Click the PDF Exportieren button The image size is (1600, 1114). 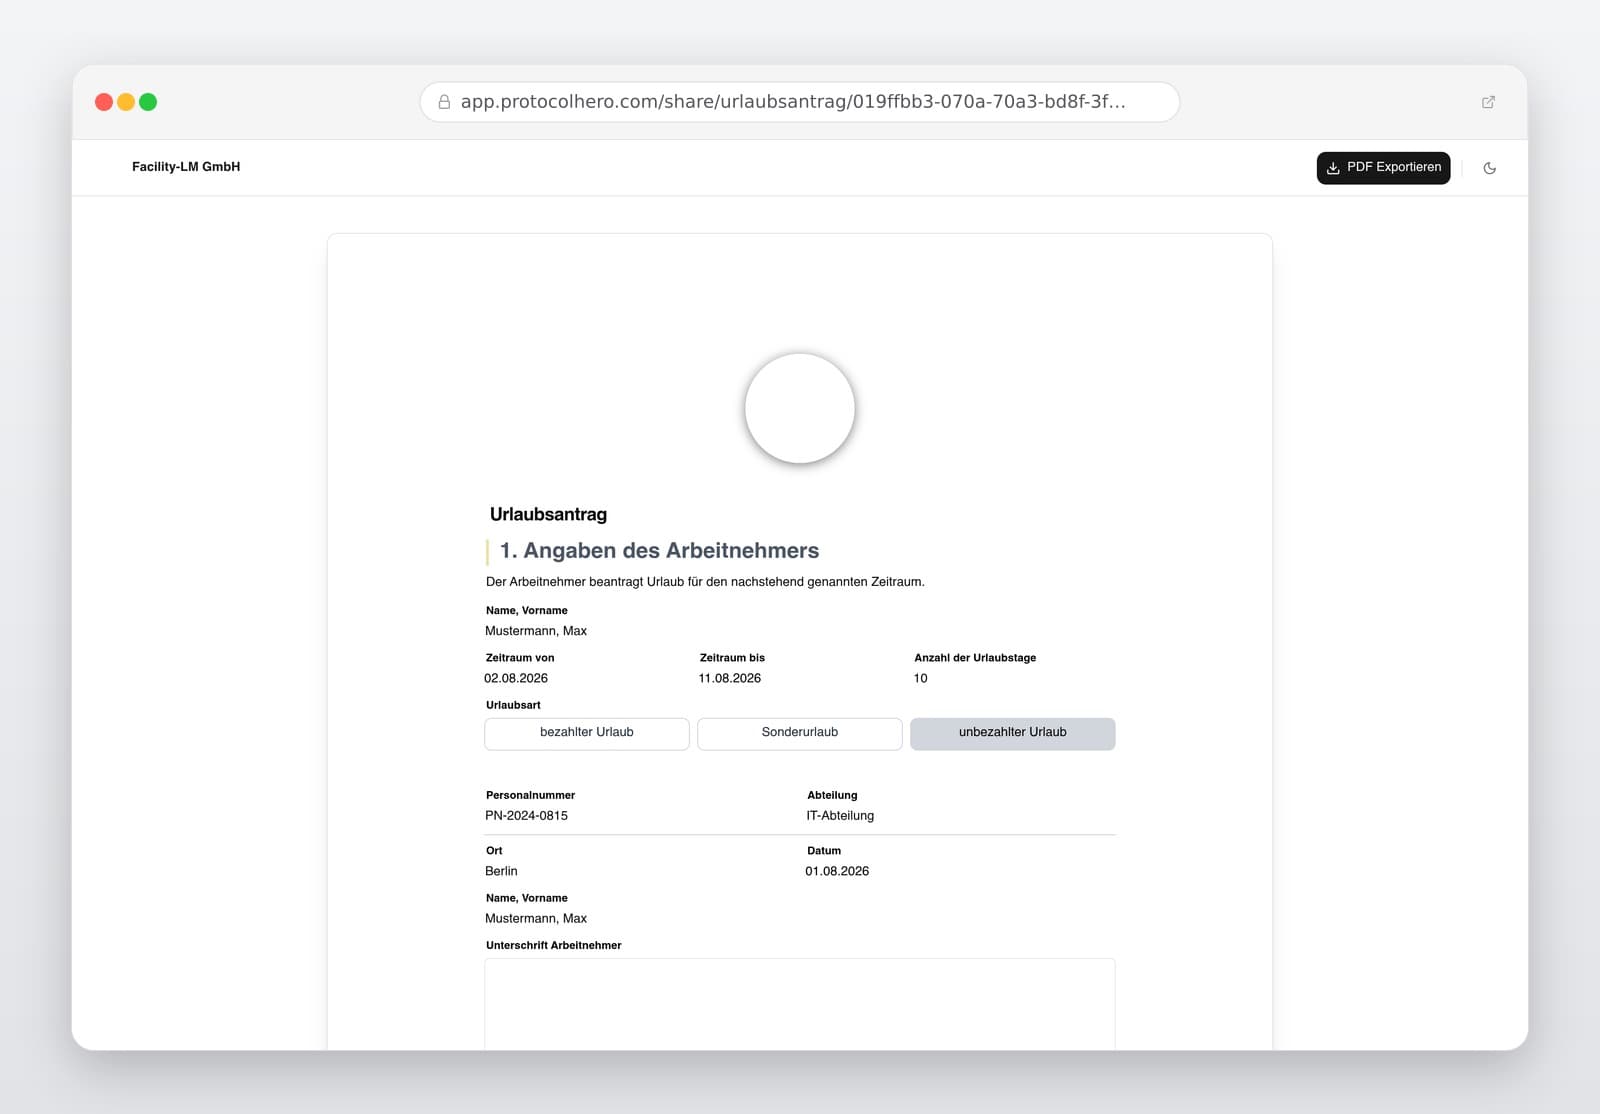click(x=1383, y=168)
